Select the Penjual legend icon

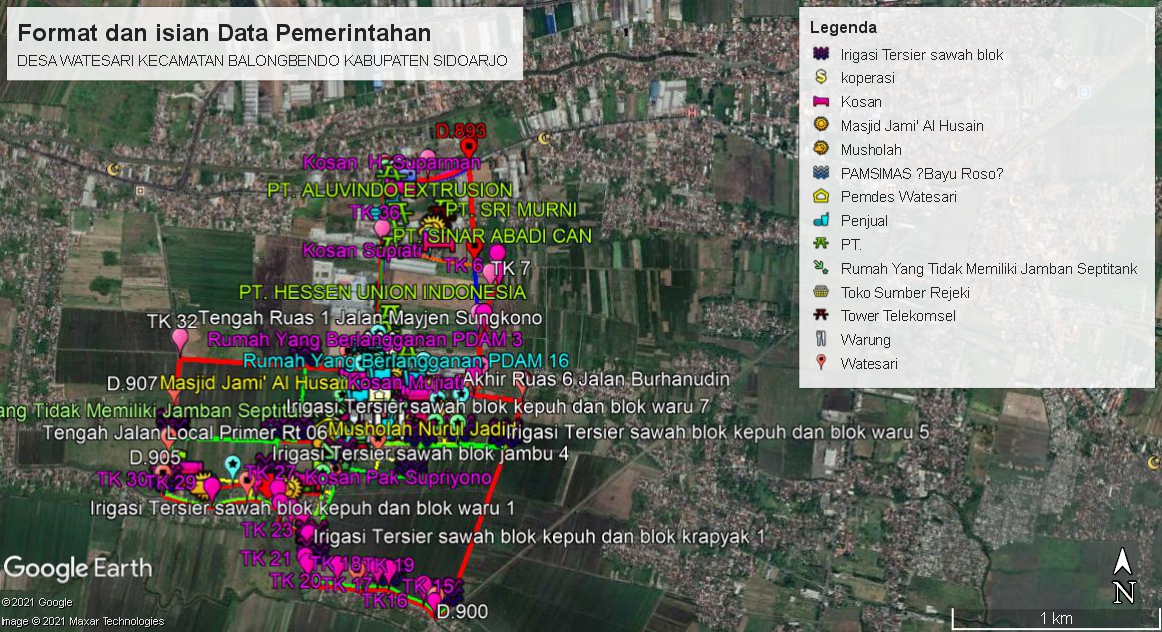[x=821, y=220]
